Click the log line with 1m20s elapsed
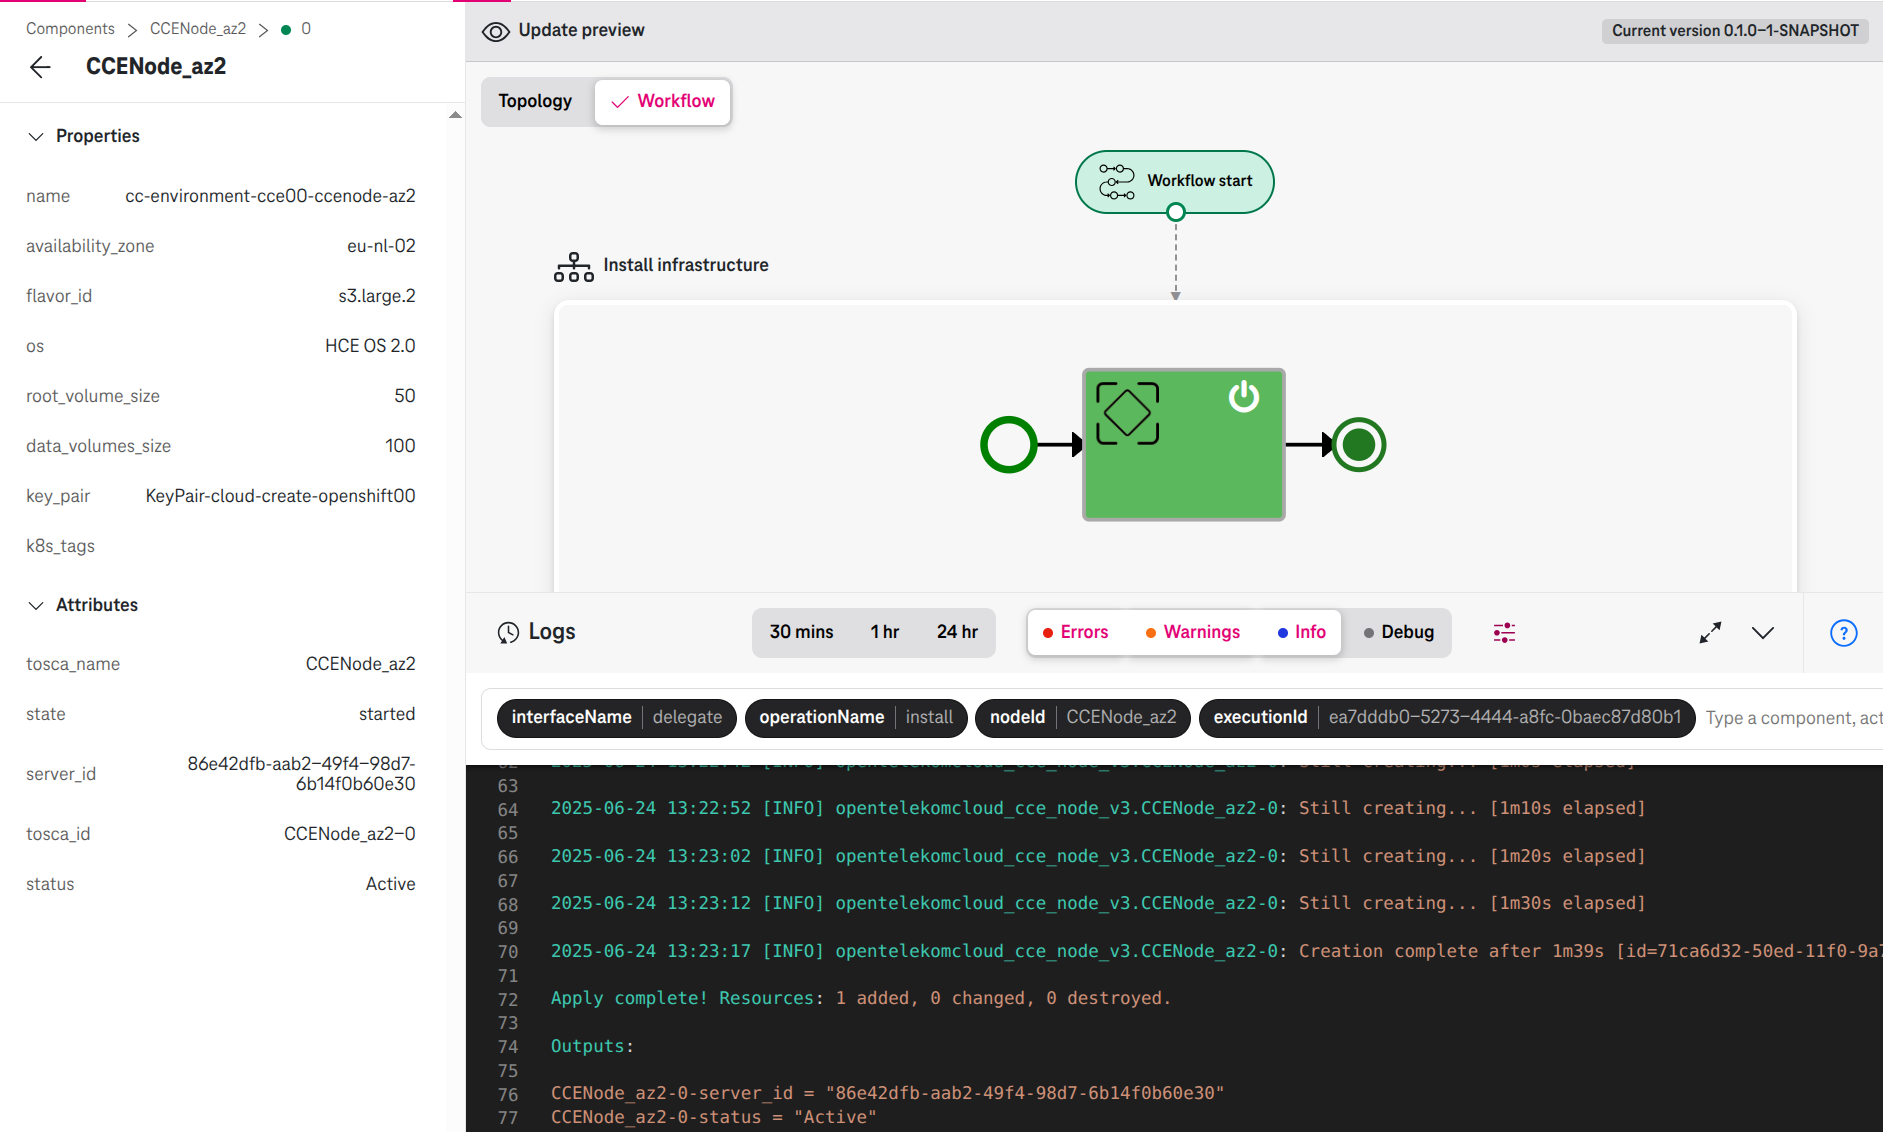1883x1132 pixels. [x=1098, y=856]
